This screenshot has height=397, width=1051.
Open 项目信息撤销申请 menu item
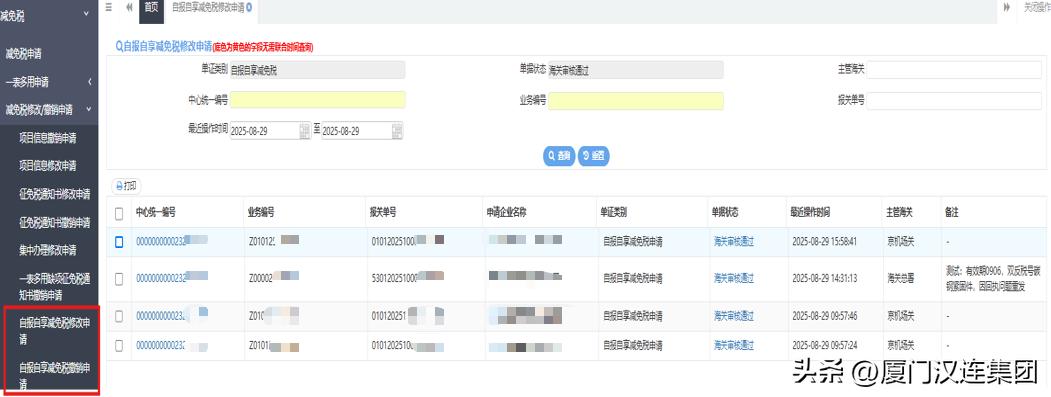(x=49, y=138)
